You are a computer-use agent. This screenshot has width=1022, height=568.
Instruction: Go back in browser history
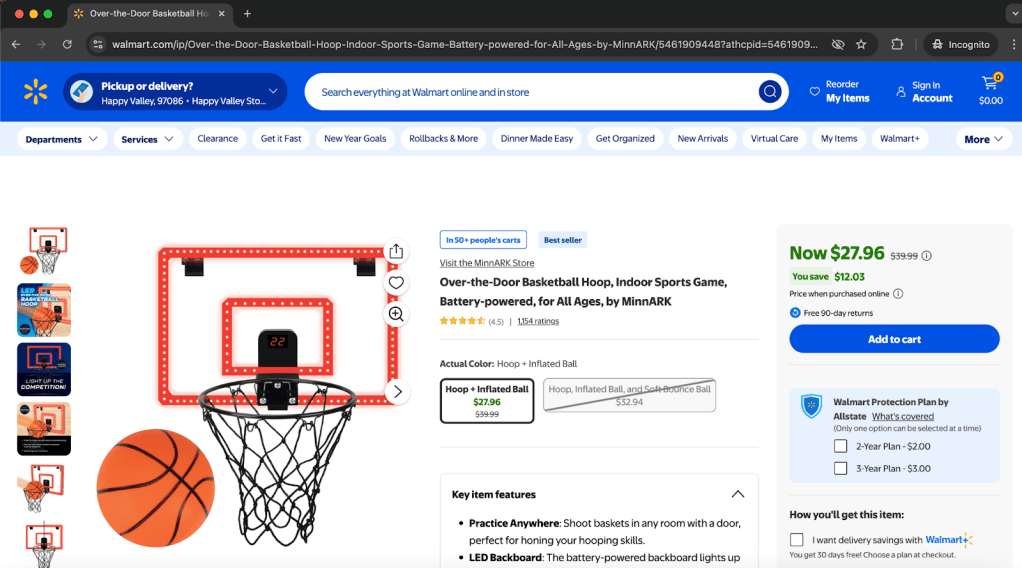(x=16, y=44)
